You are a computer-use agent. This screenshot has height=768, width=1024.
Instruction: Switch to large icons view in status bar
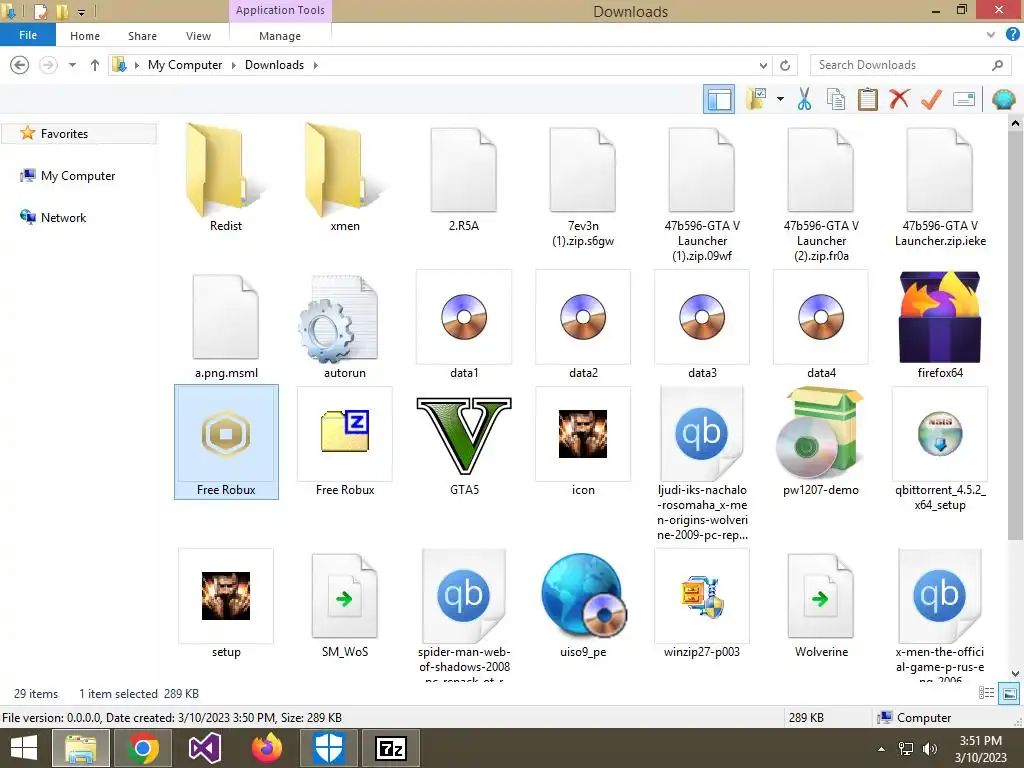pos(1009,693)
